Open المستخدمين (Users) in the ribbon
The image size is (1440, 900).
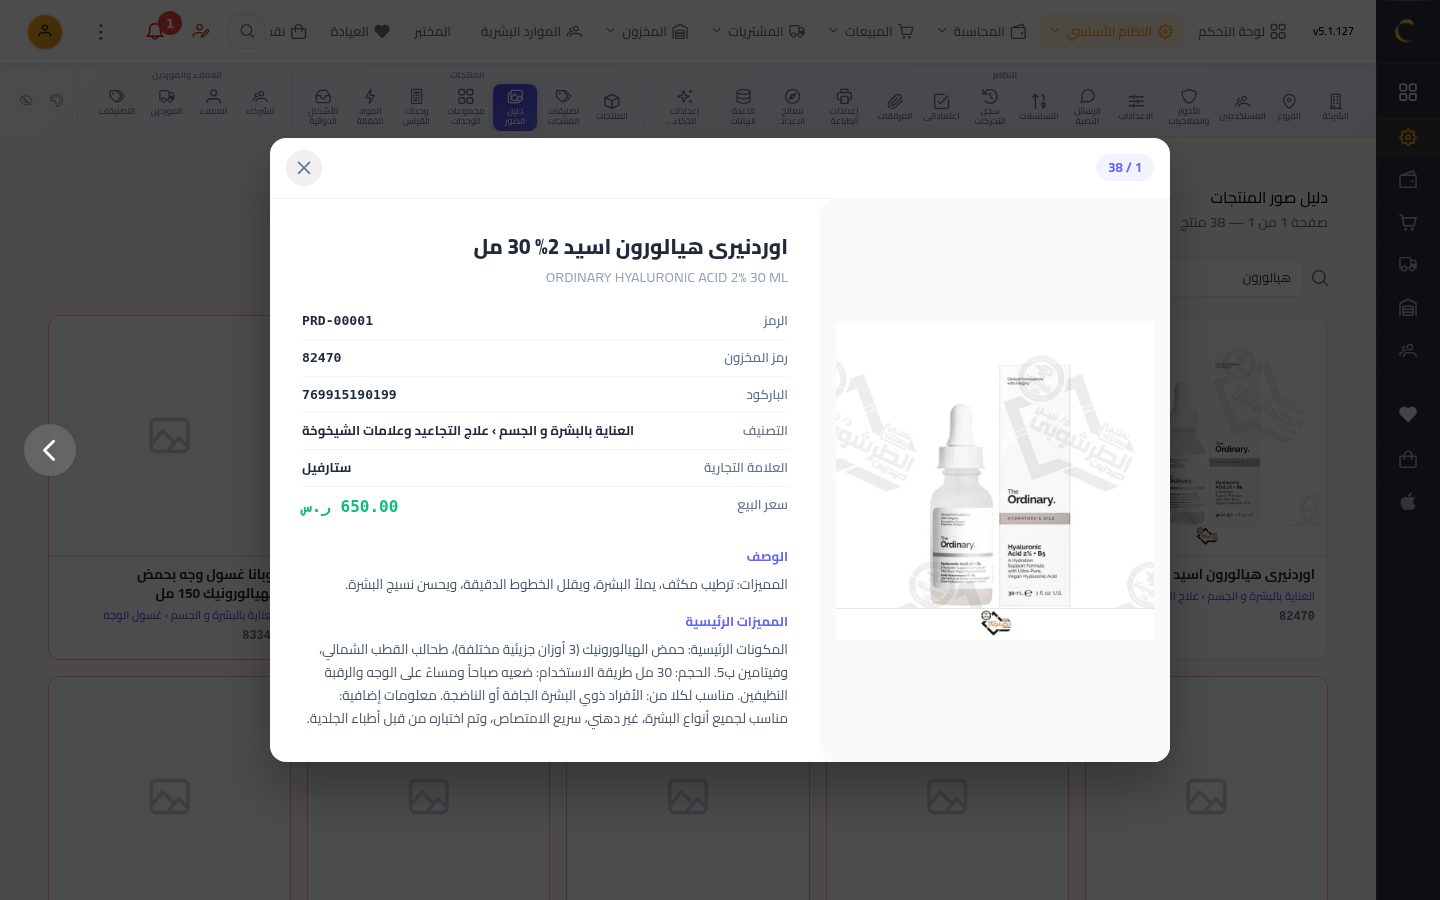[x=1242, y=106]
